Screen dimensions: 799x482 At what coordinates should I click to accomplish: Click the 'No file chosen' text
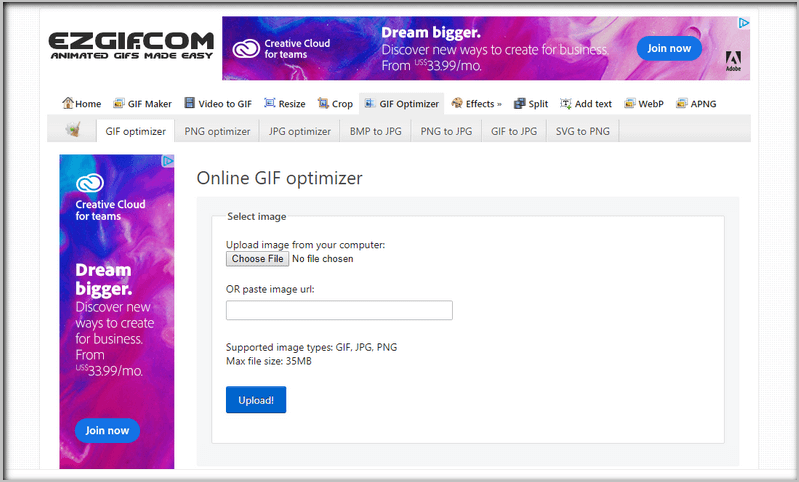click(x=323, y=258)
